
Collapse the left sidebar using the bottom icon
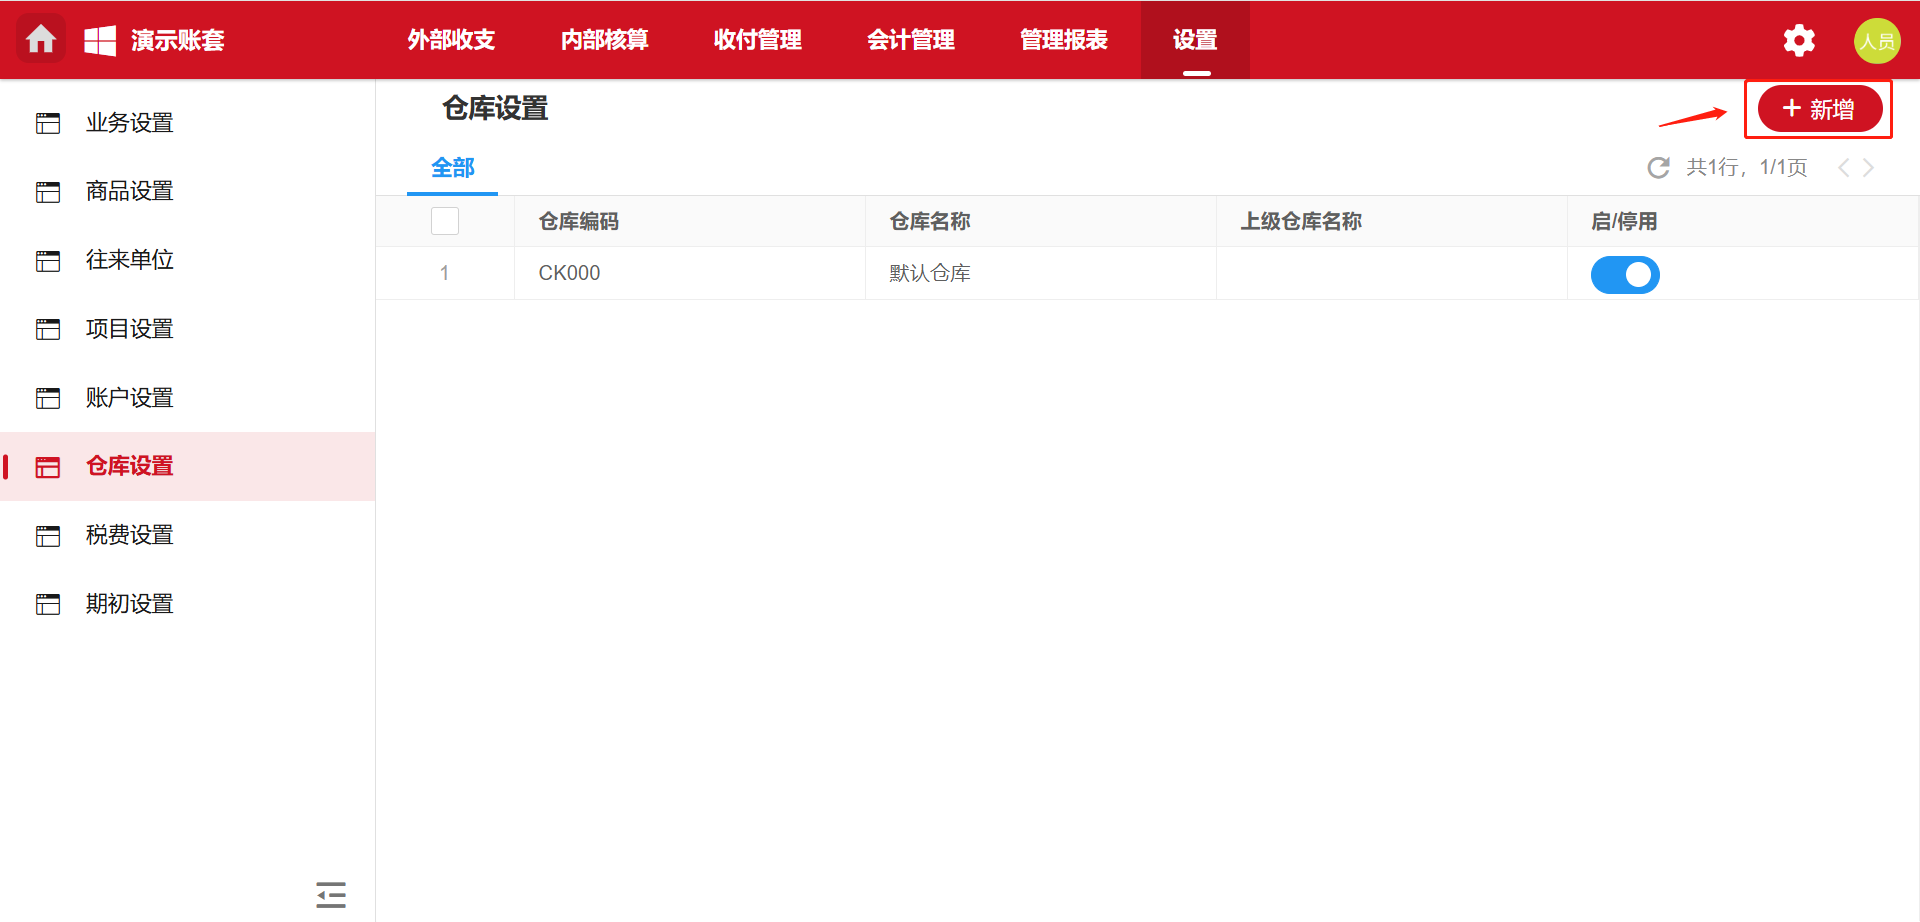(330, 895)
